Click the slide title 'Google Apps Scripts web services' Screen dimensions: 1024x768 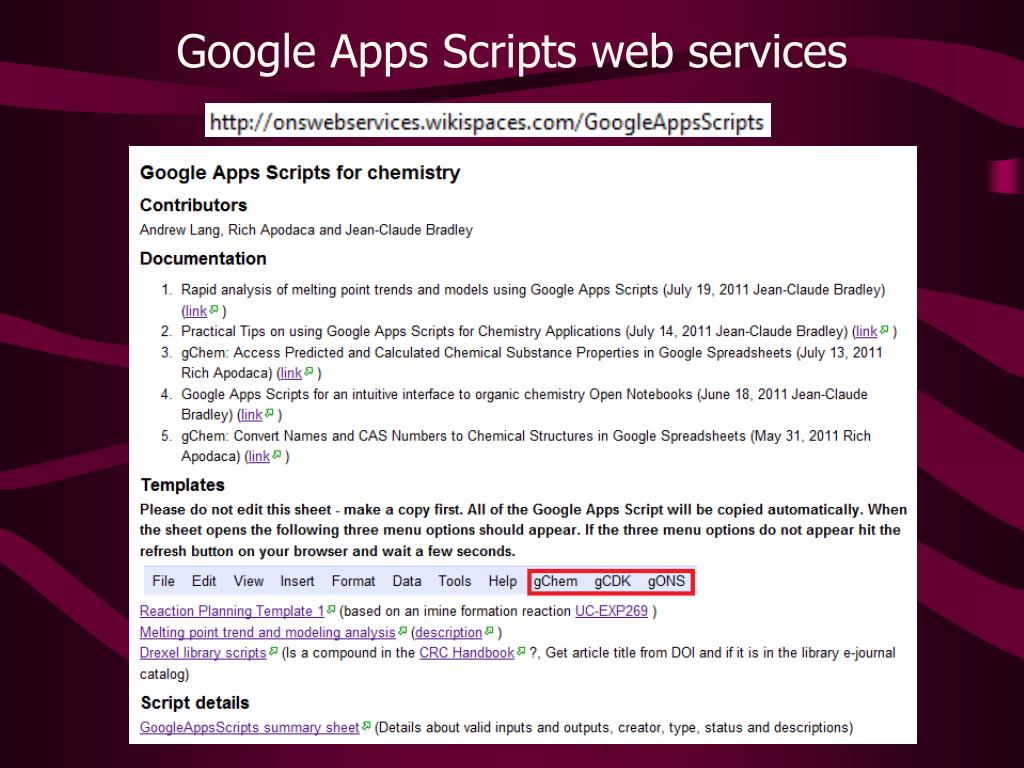tap(511, 52)
